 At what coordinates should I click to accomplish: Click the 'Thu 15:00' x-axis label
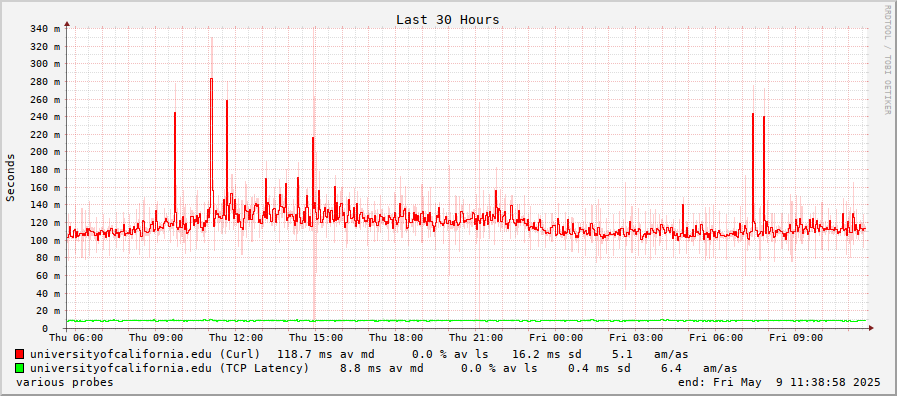(316, 338)
